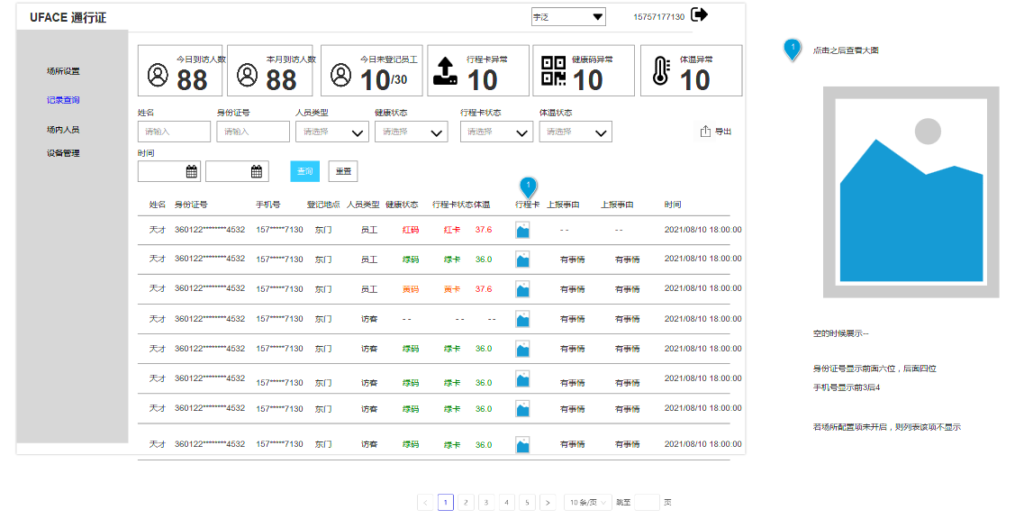This screenshot has height=528, width=1024.
Task: Expand the 健康状态 filter dropdown
Action: coord(411,132)
